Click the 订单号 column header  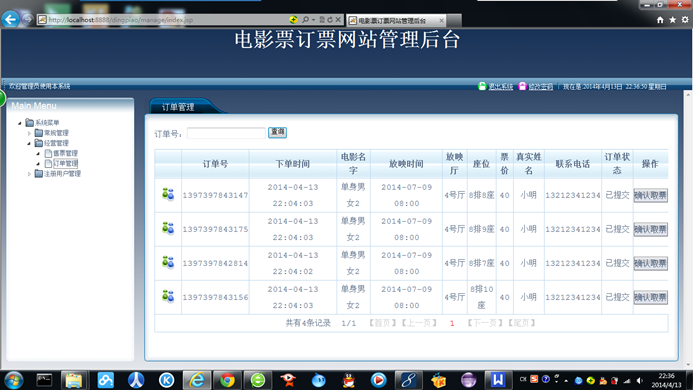[215, 164]
